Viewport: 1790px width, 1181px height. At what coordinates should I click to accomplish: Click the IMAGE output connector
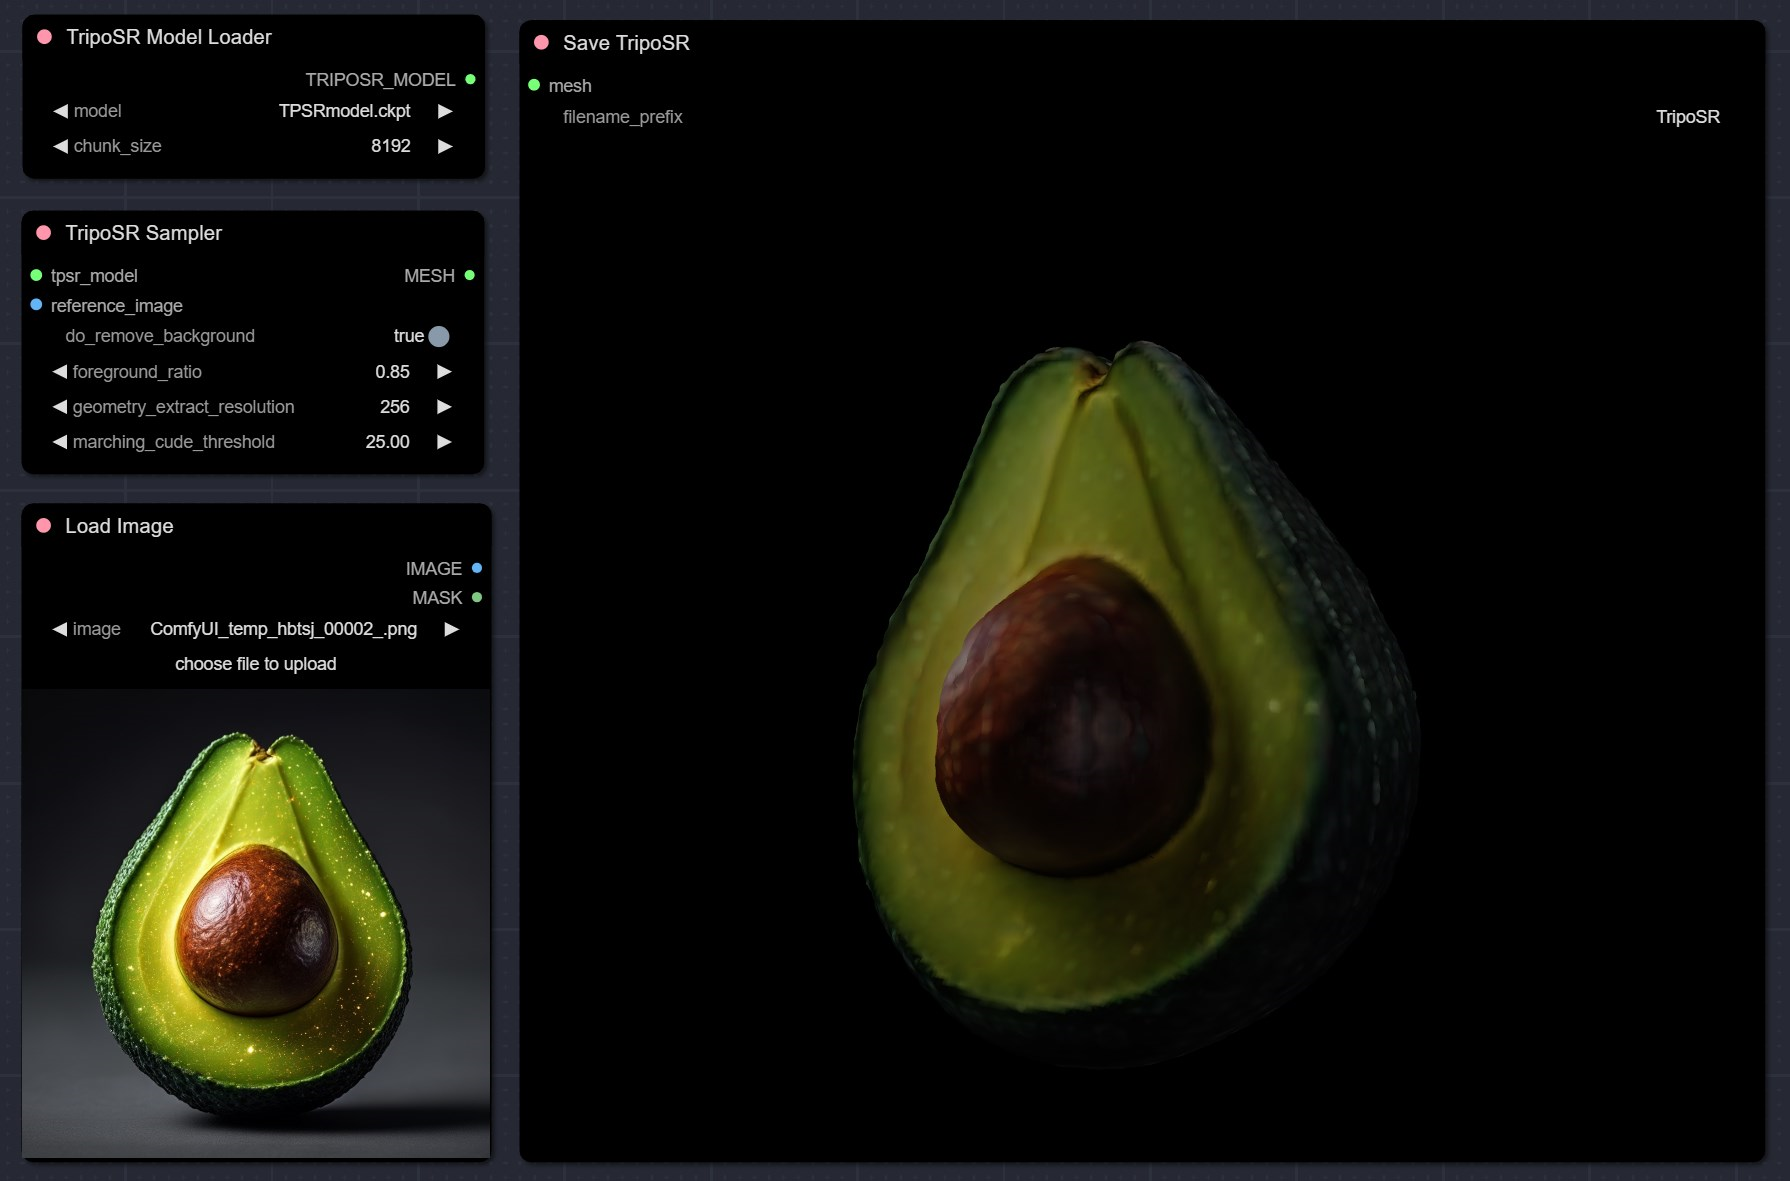[476, 568]
